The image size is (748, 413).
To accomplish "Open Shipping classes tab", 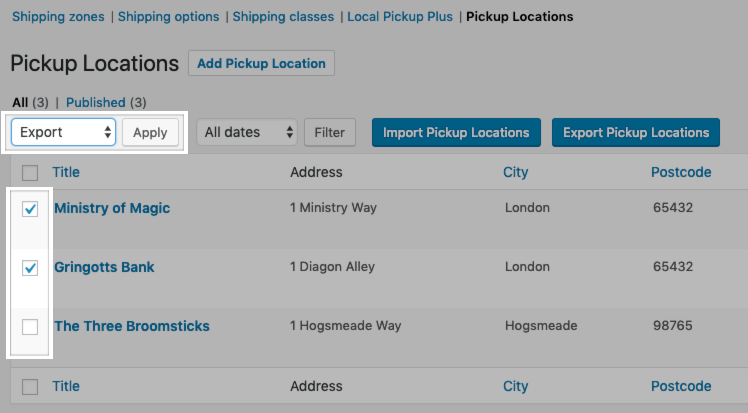I will pyautogui.click(x=284, y=17).
